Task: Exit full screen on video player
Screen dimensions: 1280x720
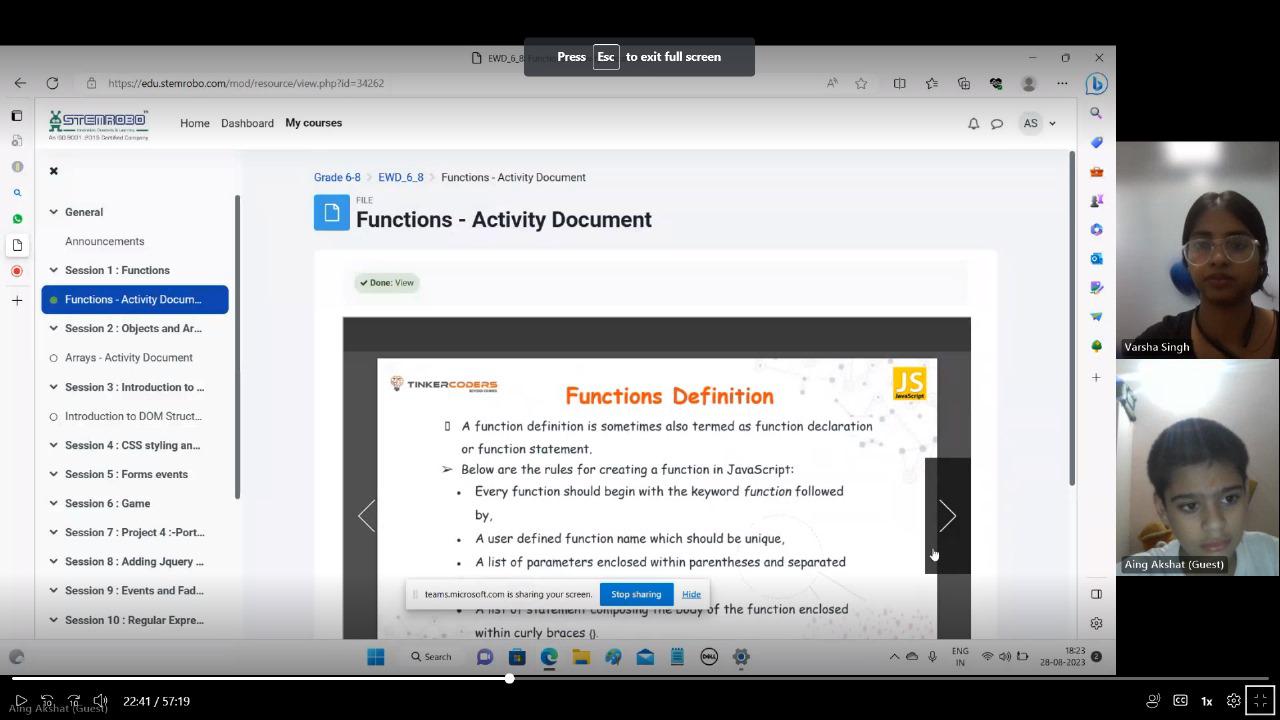Action: pos(1260,701)
